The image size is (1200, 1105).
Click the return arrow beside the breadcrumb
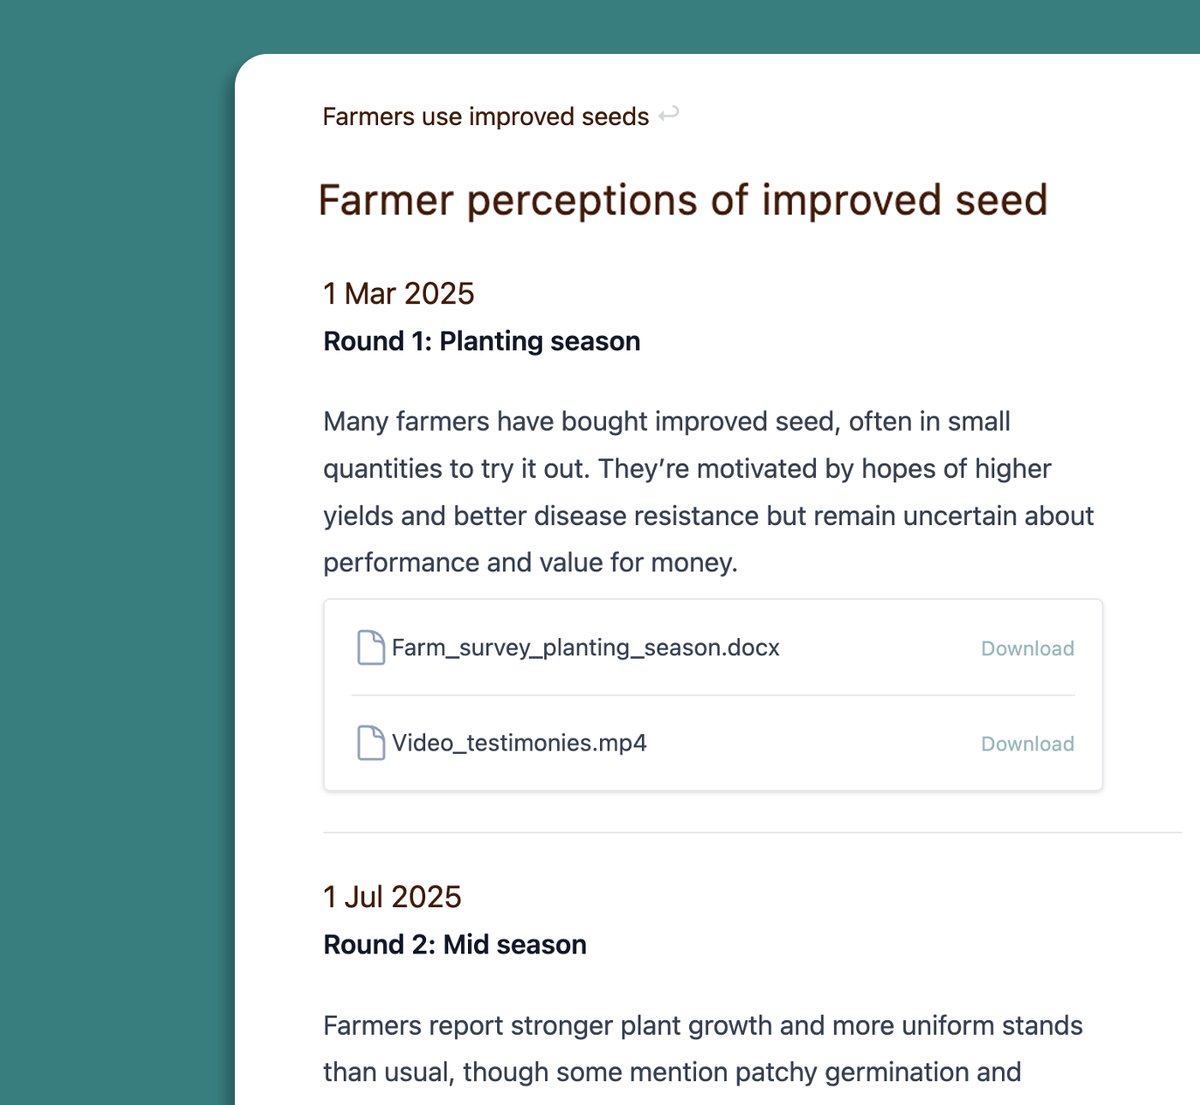click(669, 114)
